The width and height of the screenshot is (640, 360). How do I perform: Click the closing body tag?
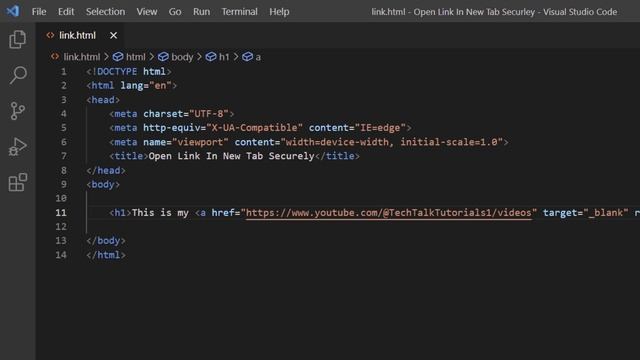coord(106,241)
